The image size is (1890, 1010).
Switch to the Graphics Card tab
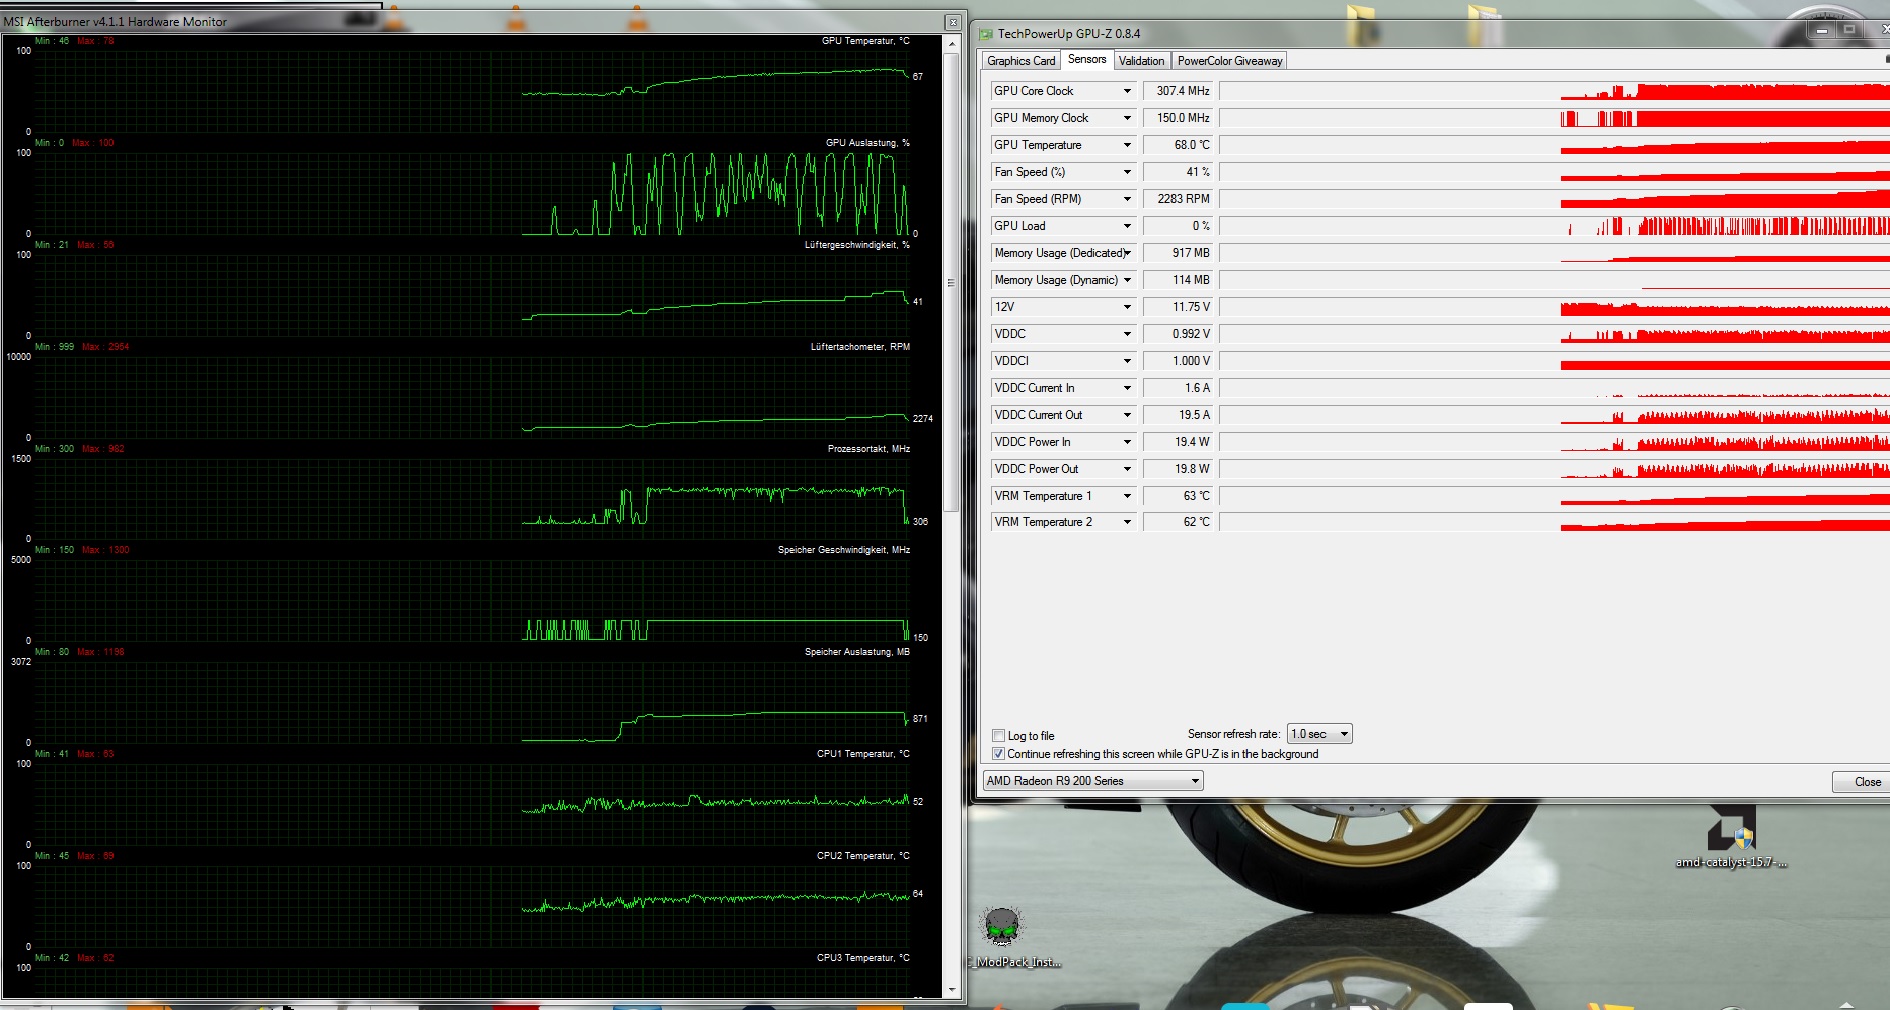[x=1021, y=61]
